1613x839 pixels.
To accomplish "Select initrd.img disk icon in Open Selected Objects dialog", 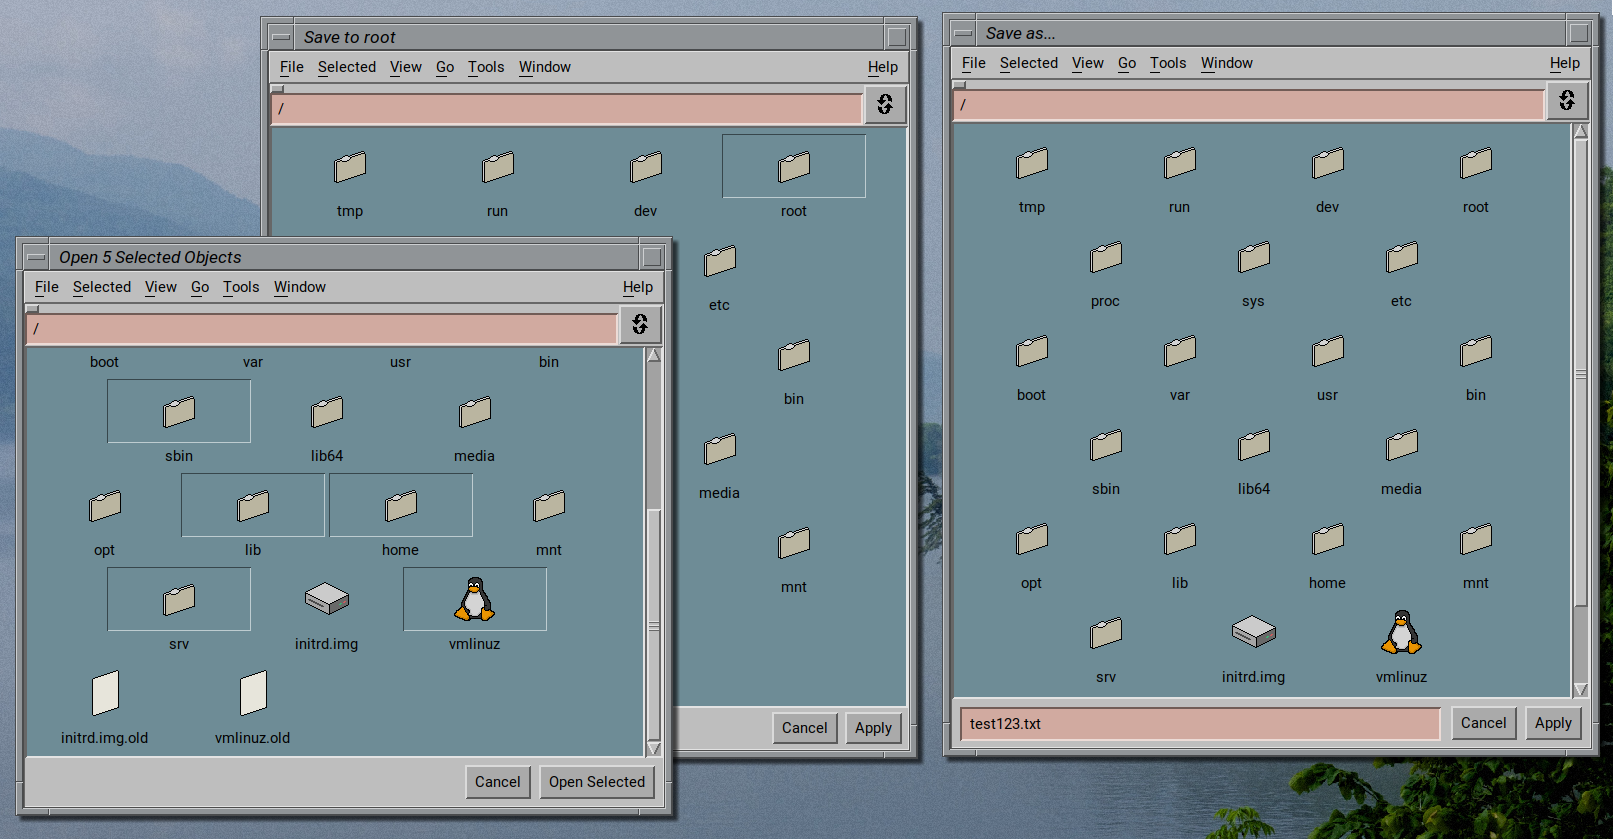I will (x=326, y=599).
